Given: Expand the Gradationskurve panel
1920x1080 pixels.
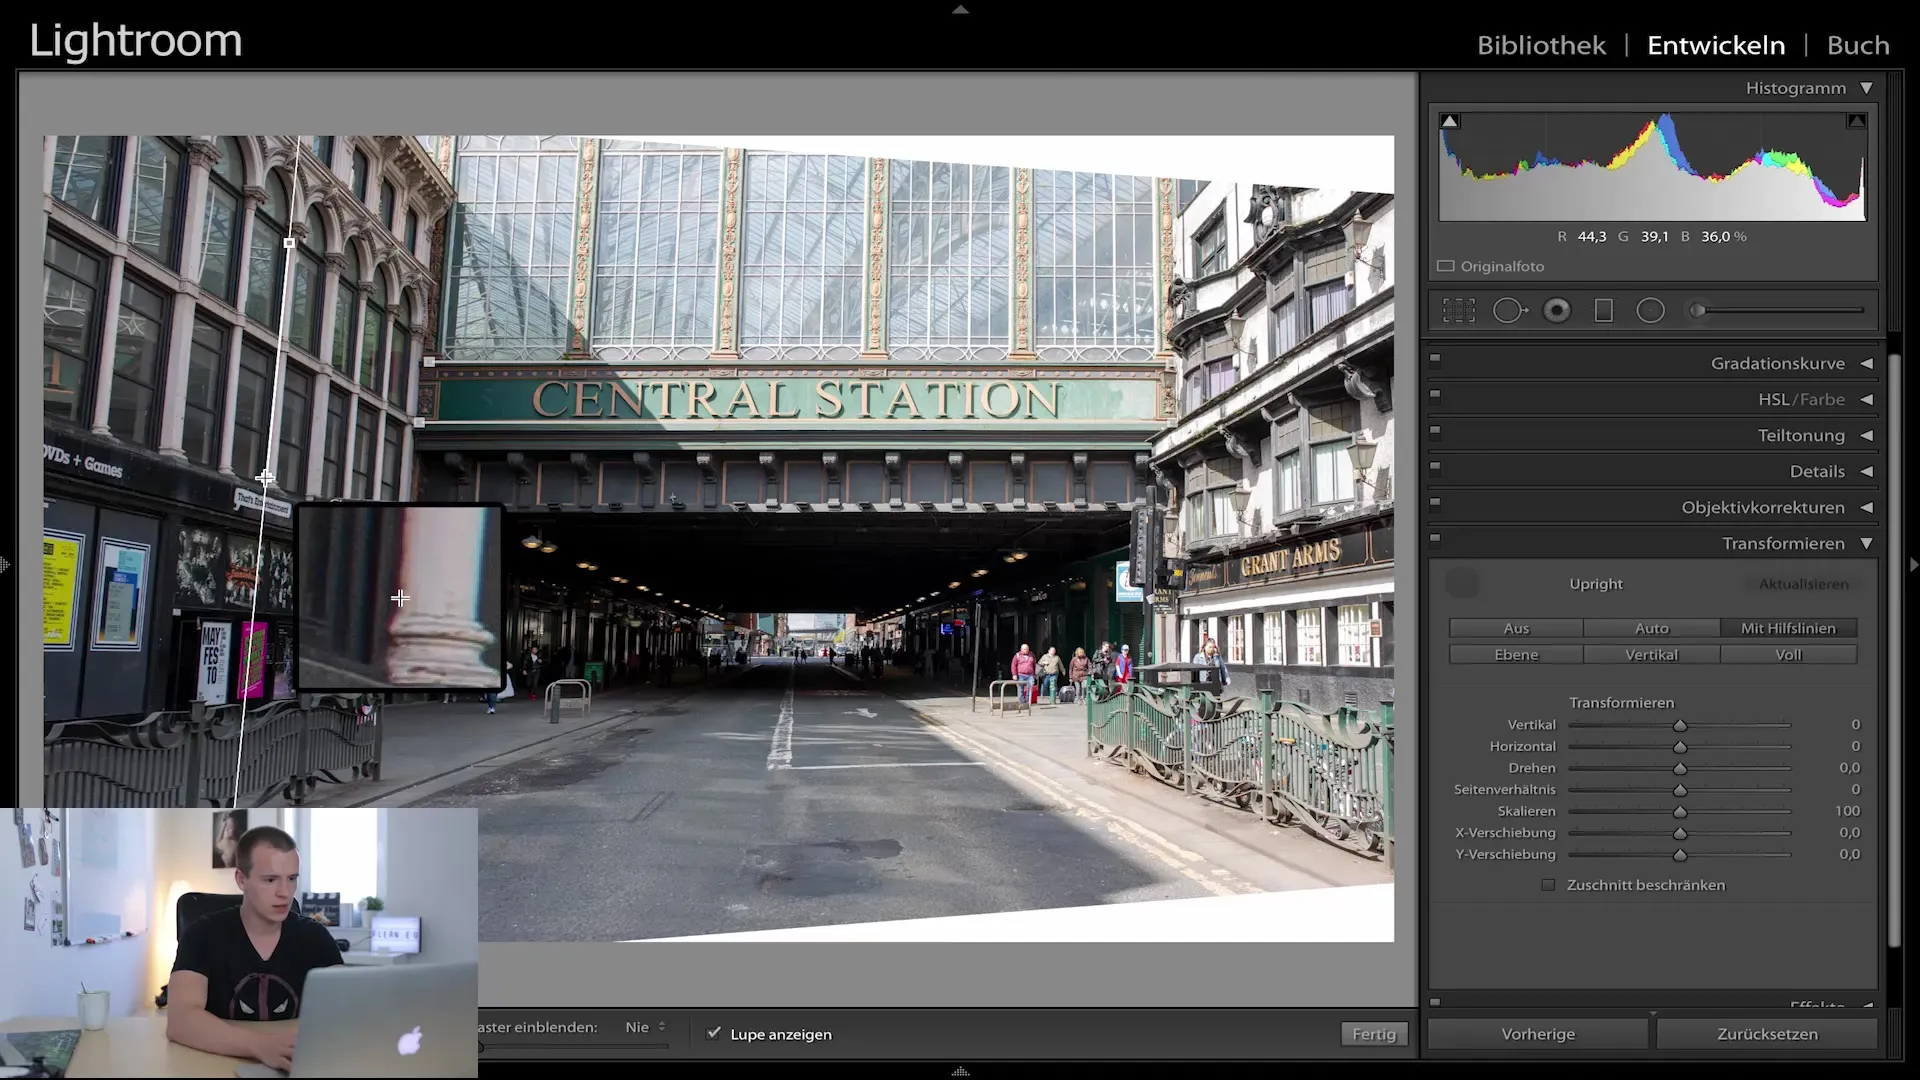Looking at the screenshot, I should (x=1866, y=363).
